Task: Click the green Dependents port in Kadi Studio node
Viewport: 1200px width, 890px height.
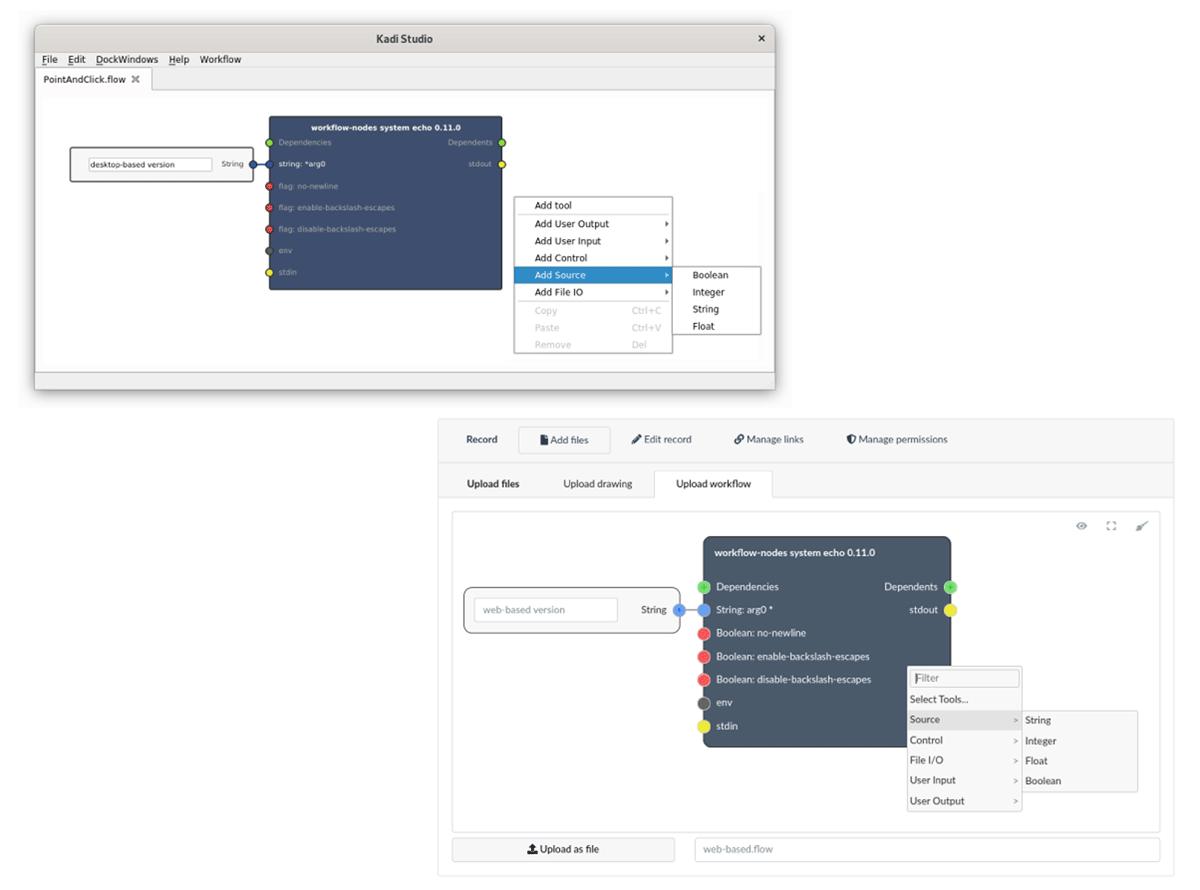Action: (x=502, y=143)
